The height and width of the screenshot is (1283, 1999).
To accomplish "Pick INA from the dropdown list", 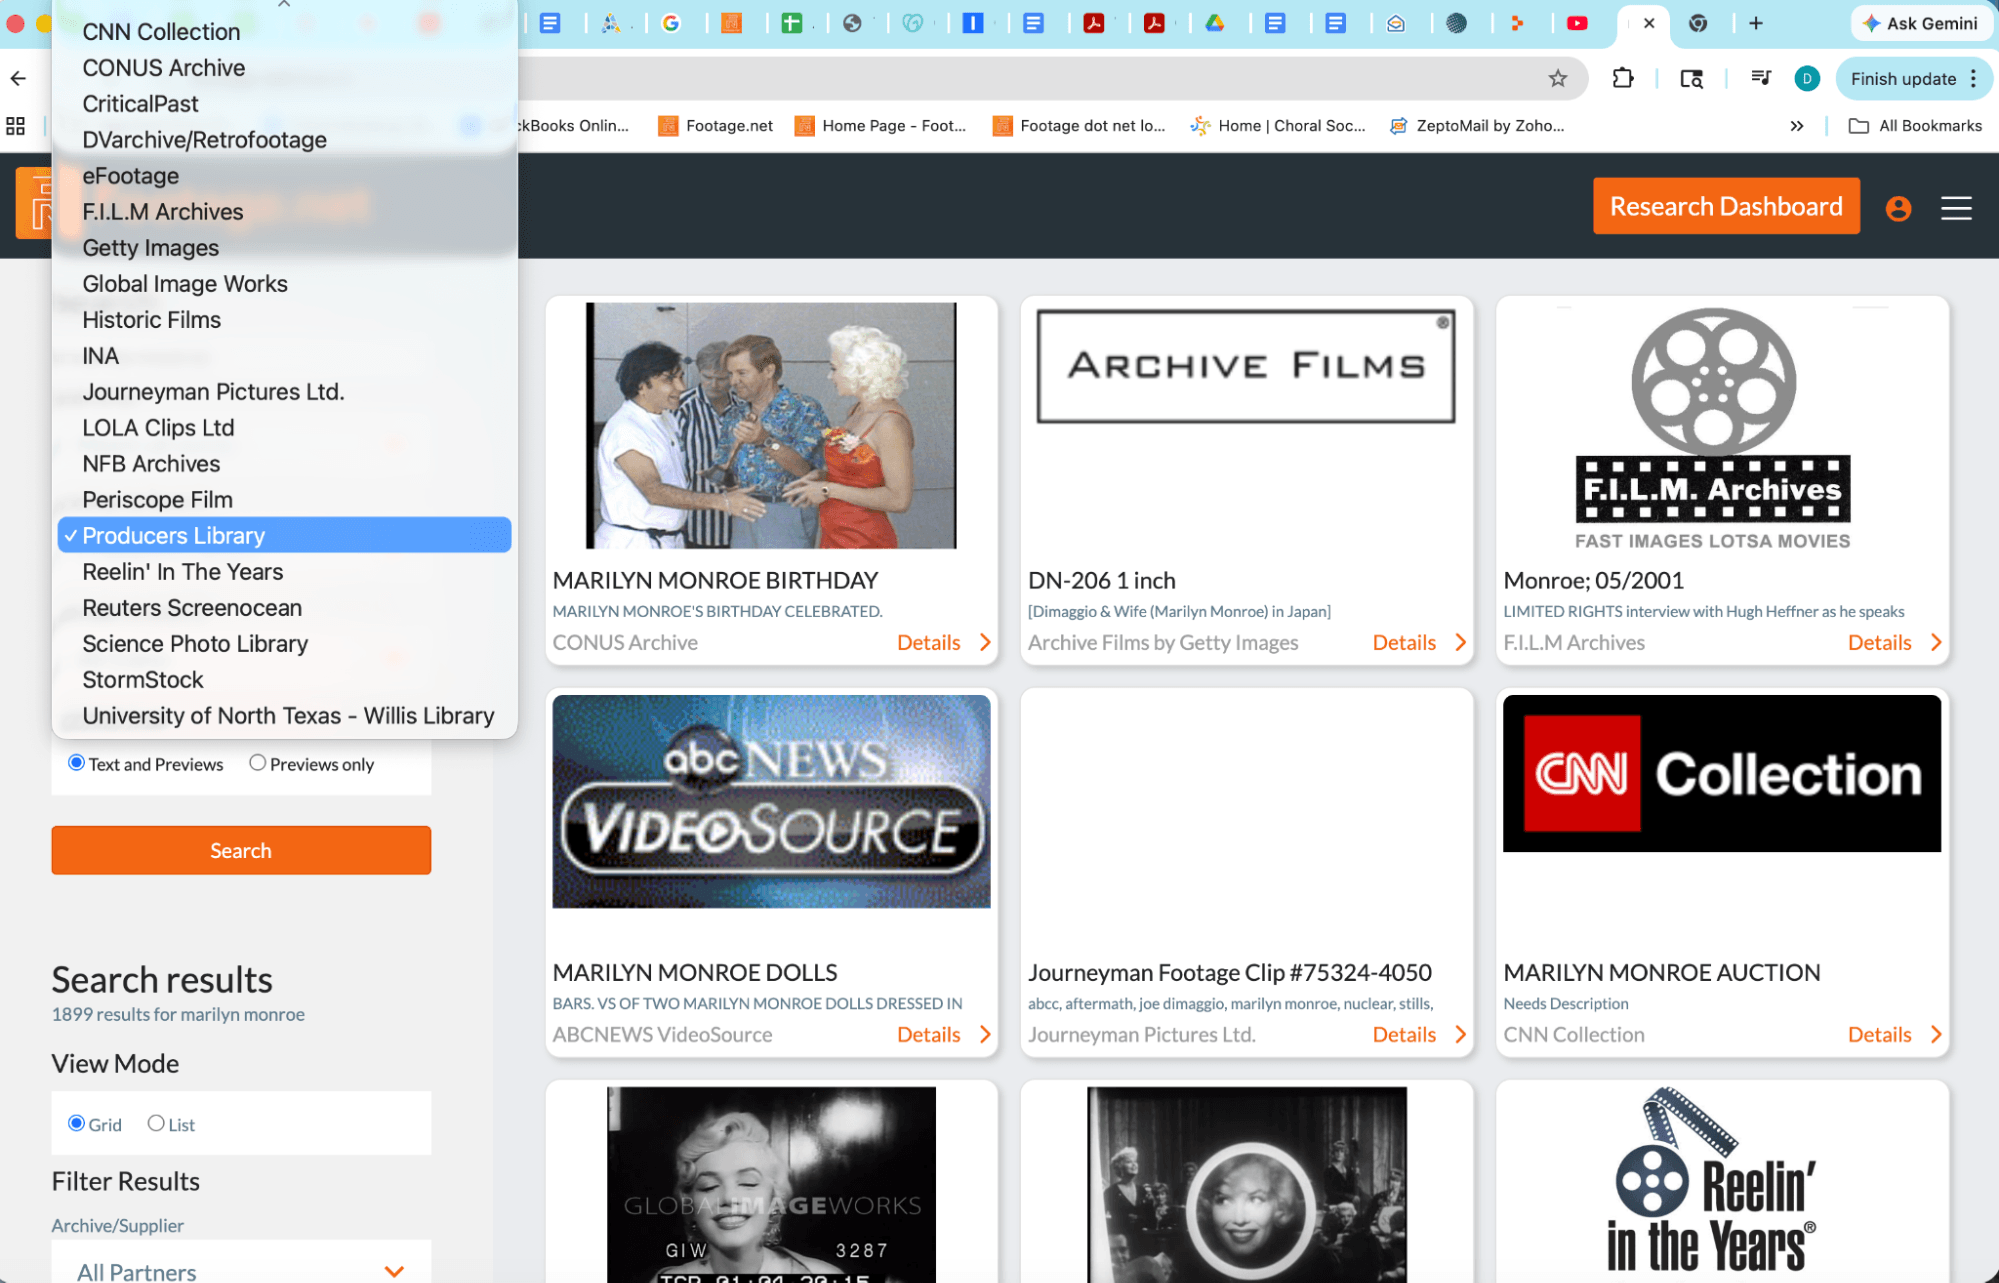I will click(285, 356).
